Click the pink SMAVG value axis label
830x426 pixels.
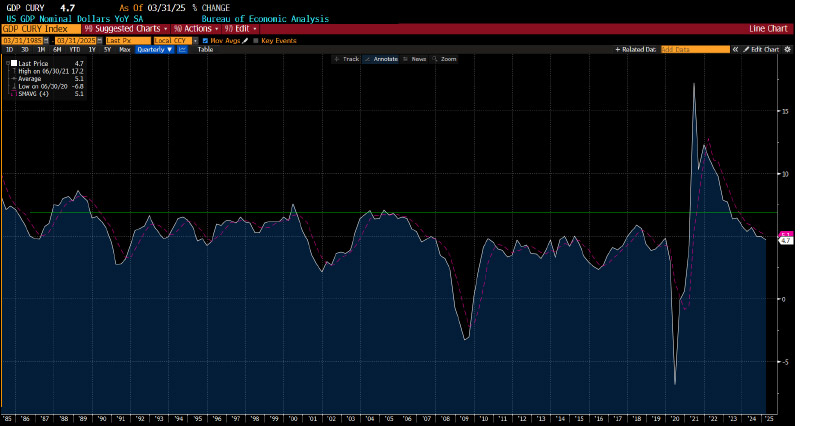click(786, 234)
